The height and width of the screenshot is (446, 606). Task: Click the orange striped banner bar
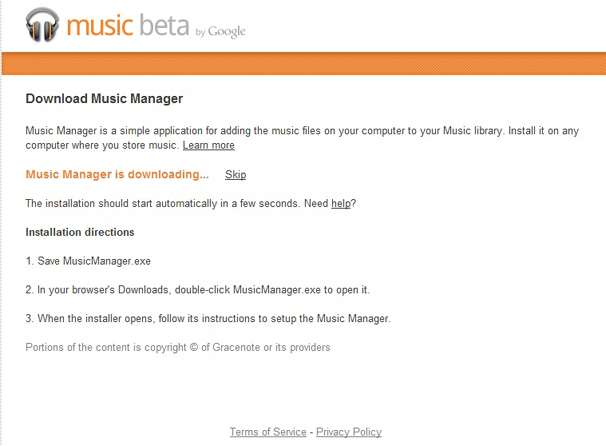click(x=304, y=63)
